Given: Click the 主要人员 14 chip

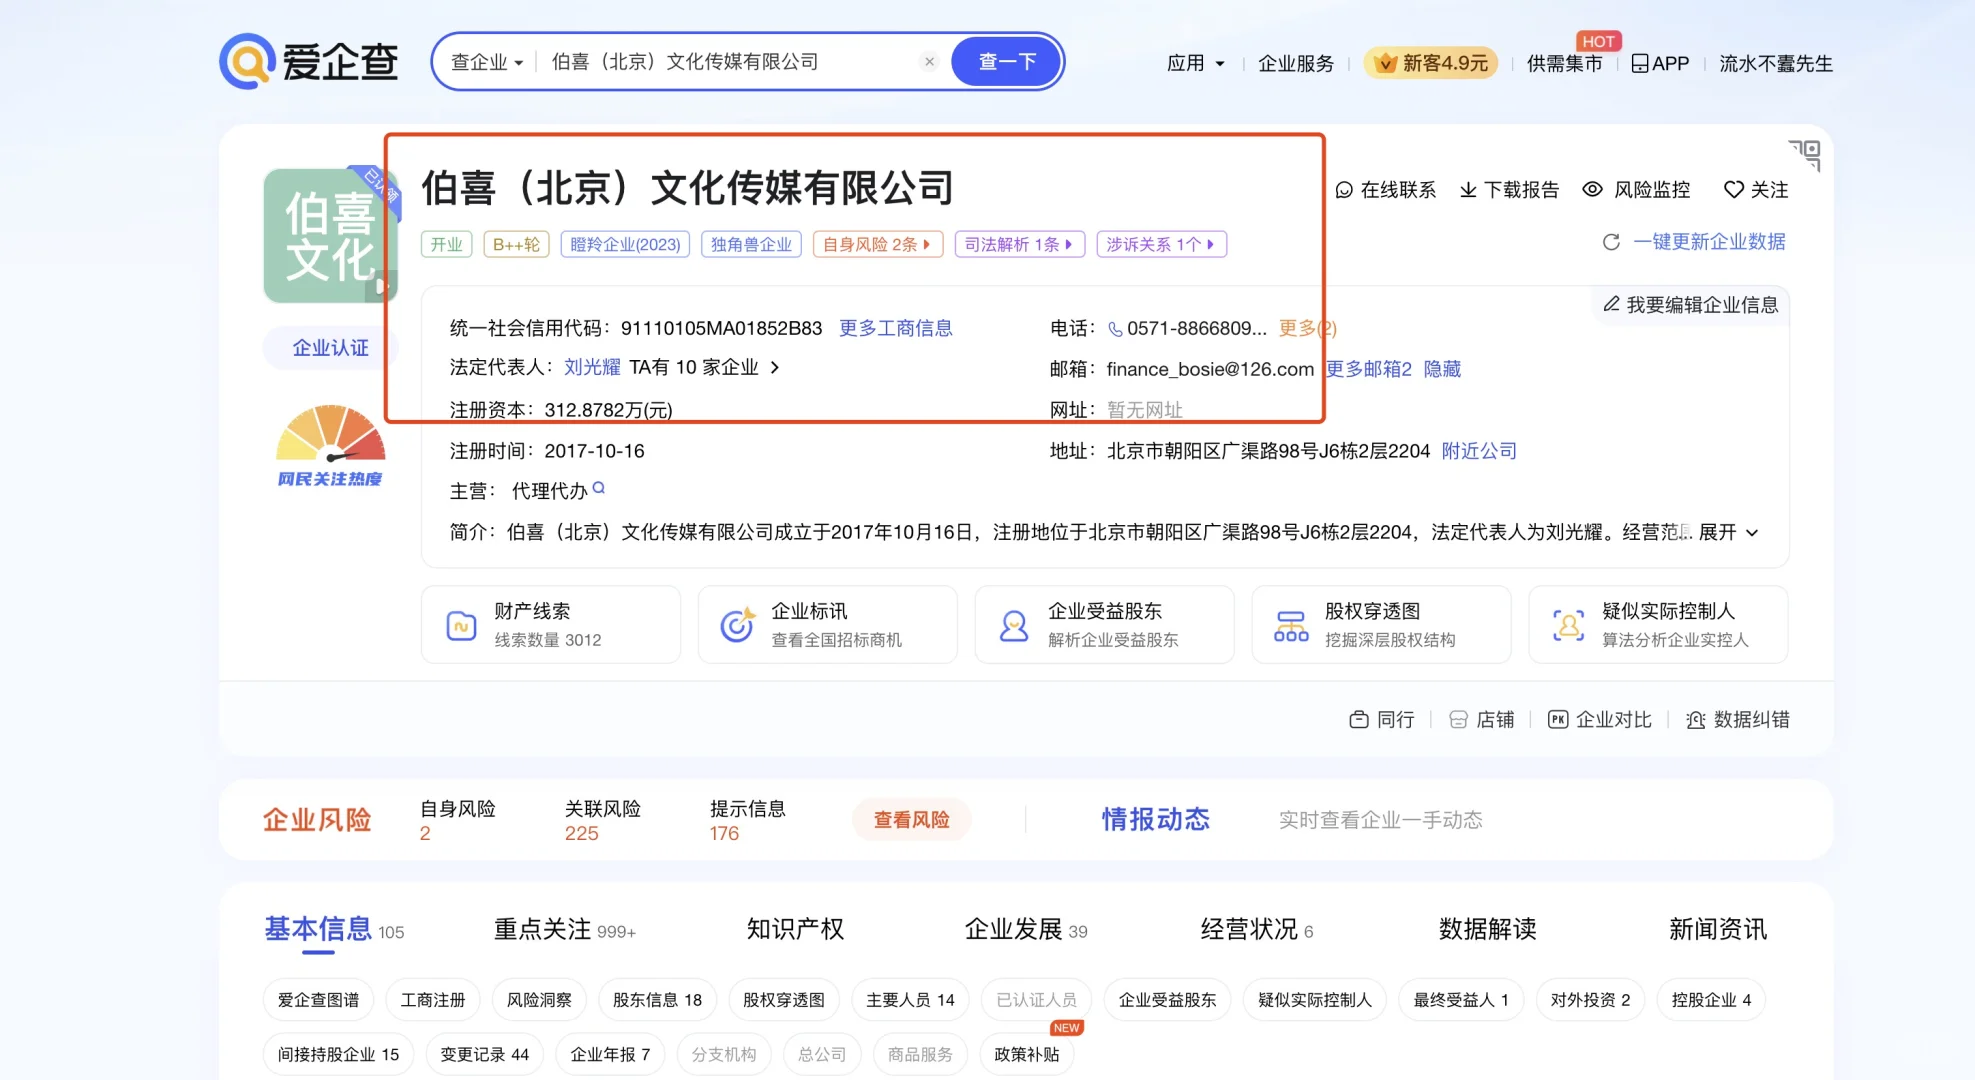Looking at the screenshot, I should [910, 1000].
